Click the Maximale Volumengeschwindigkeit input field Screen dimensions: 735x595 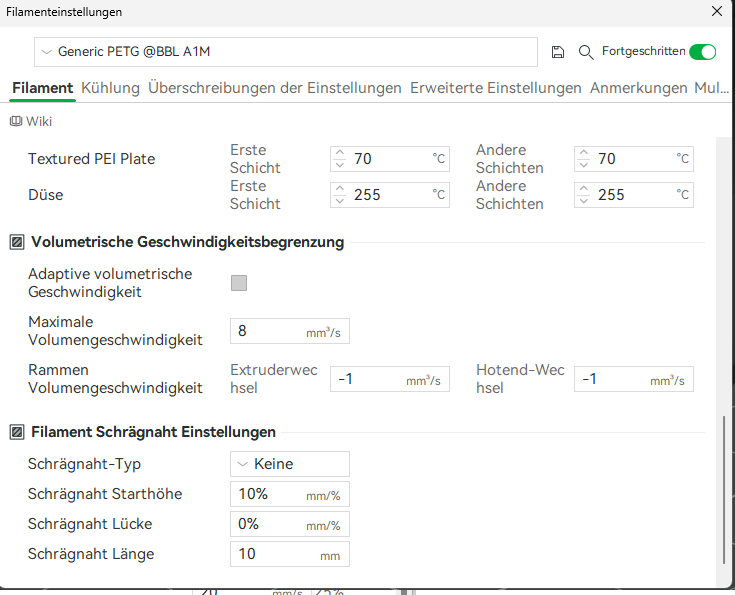[290, 331]
